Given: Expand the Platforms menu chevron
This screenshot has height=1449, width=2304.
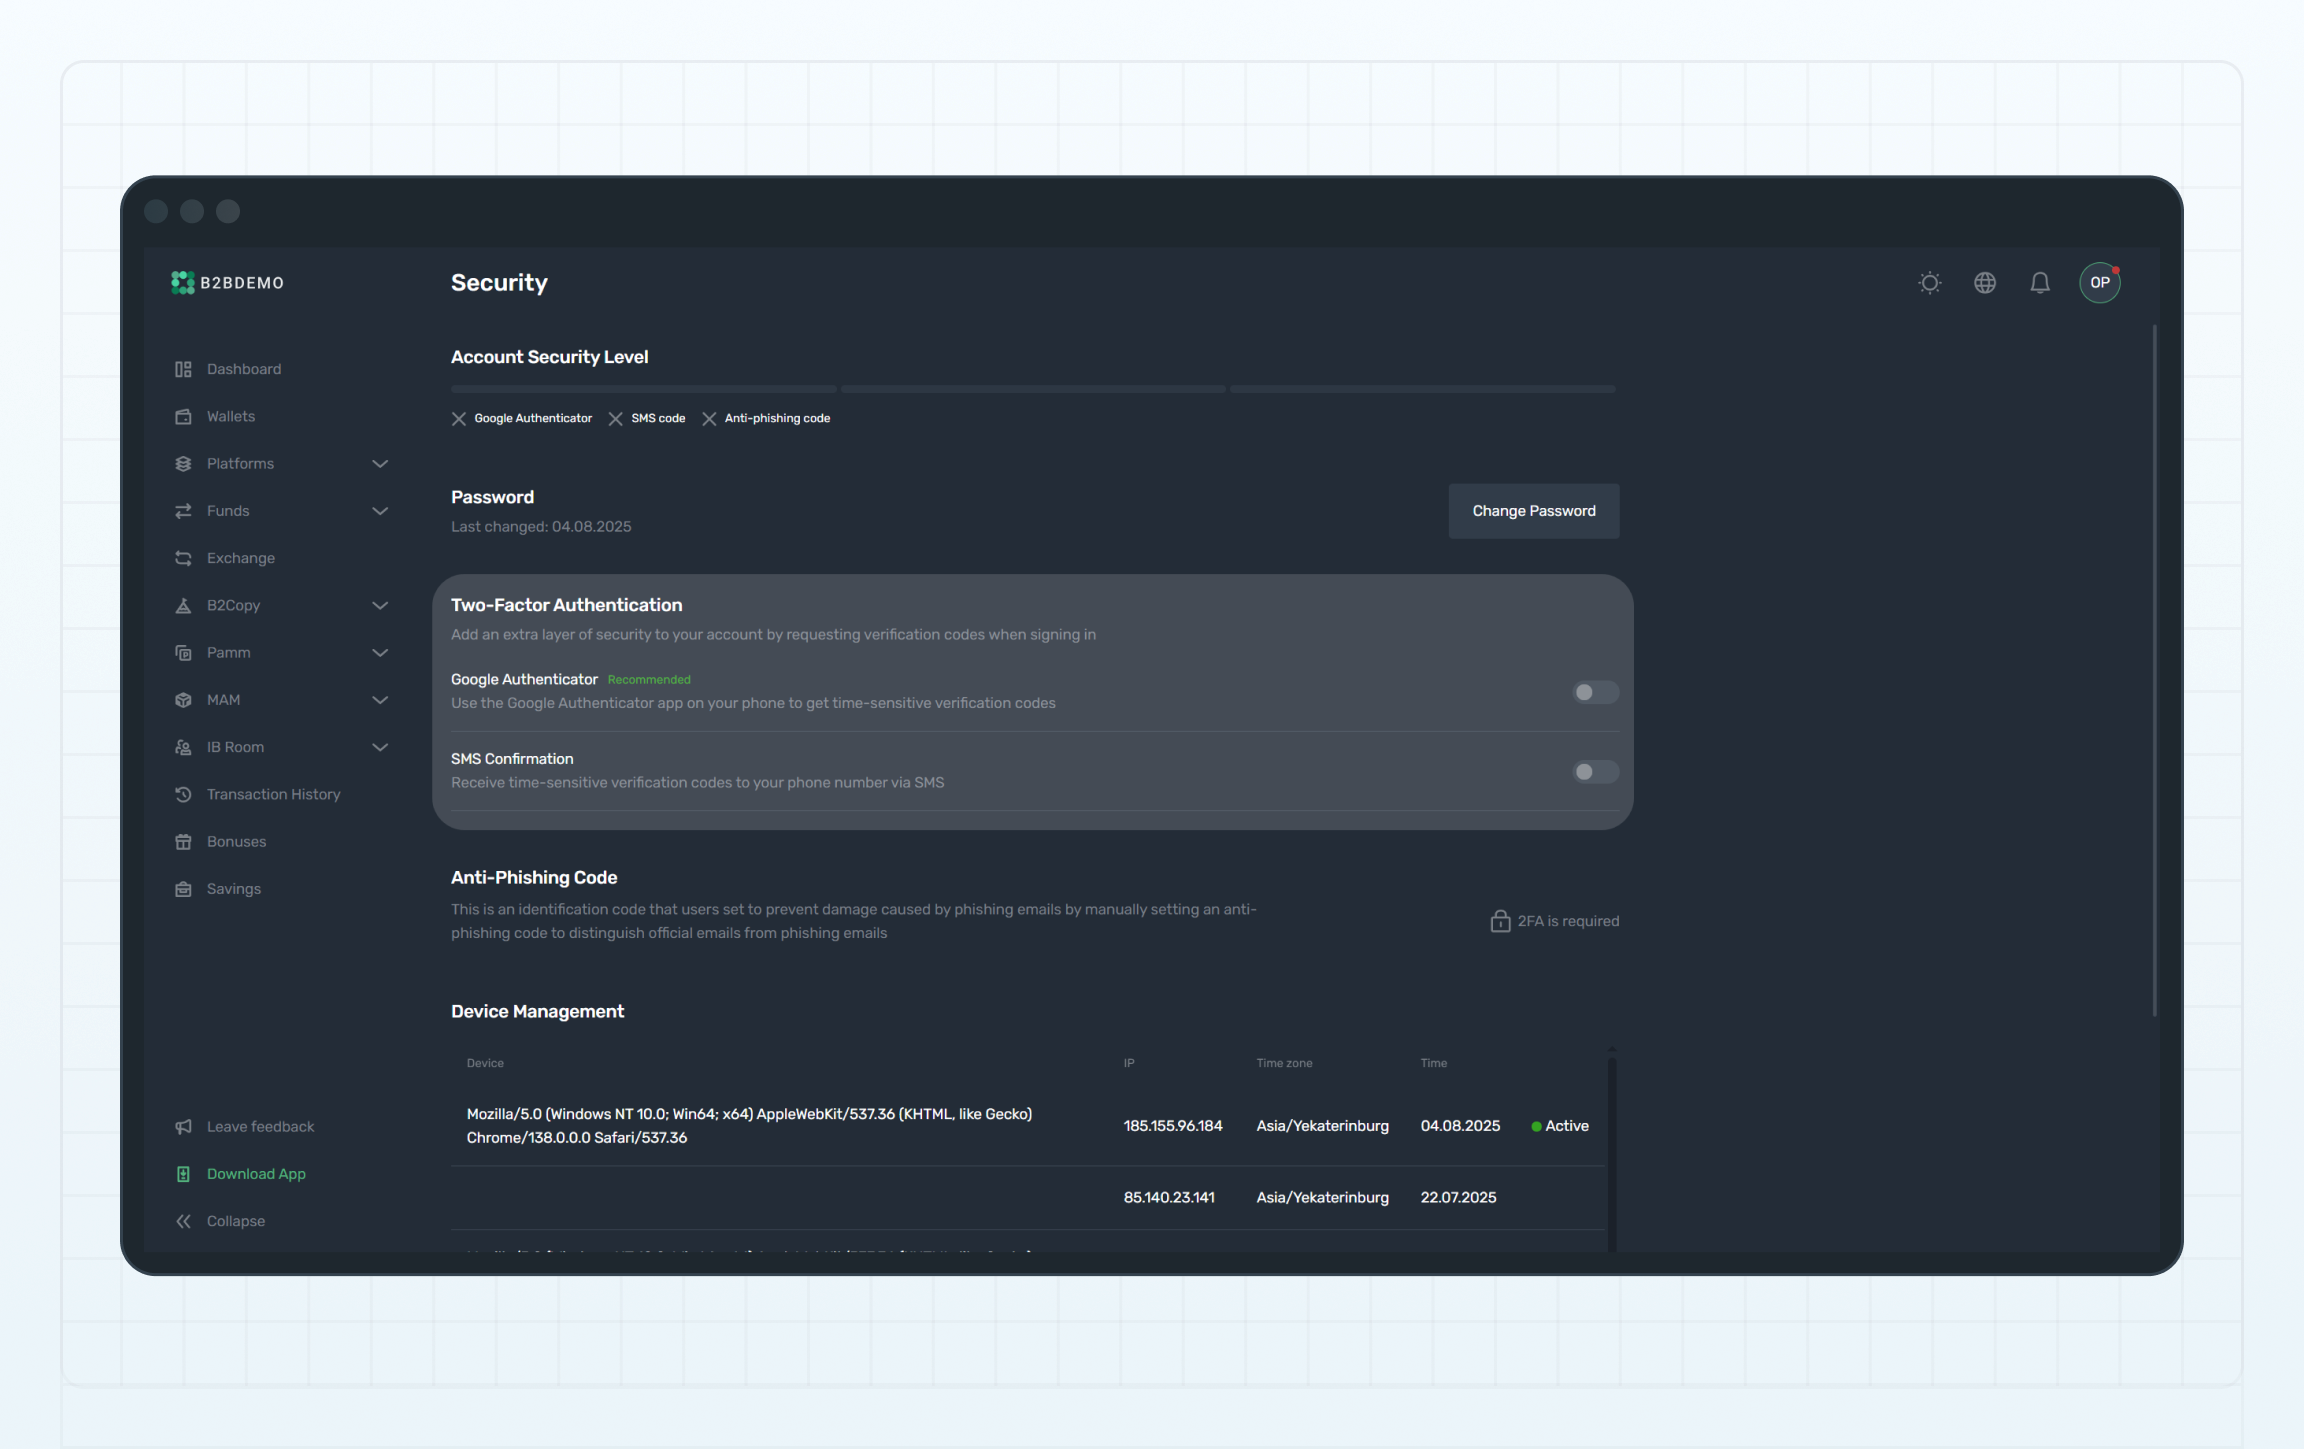Looking at the screenshot, I should tap(380, 464).
